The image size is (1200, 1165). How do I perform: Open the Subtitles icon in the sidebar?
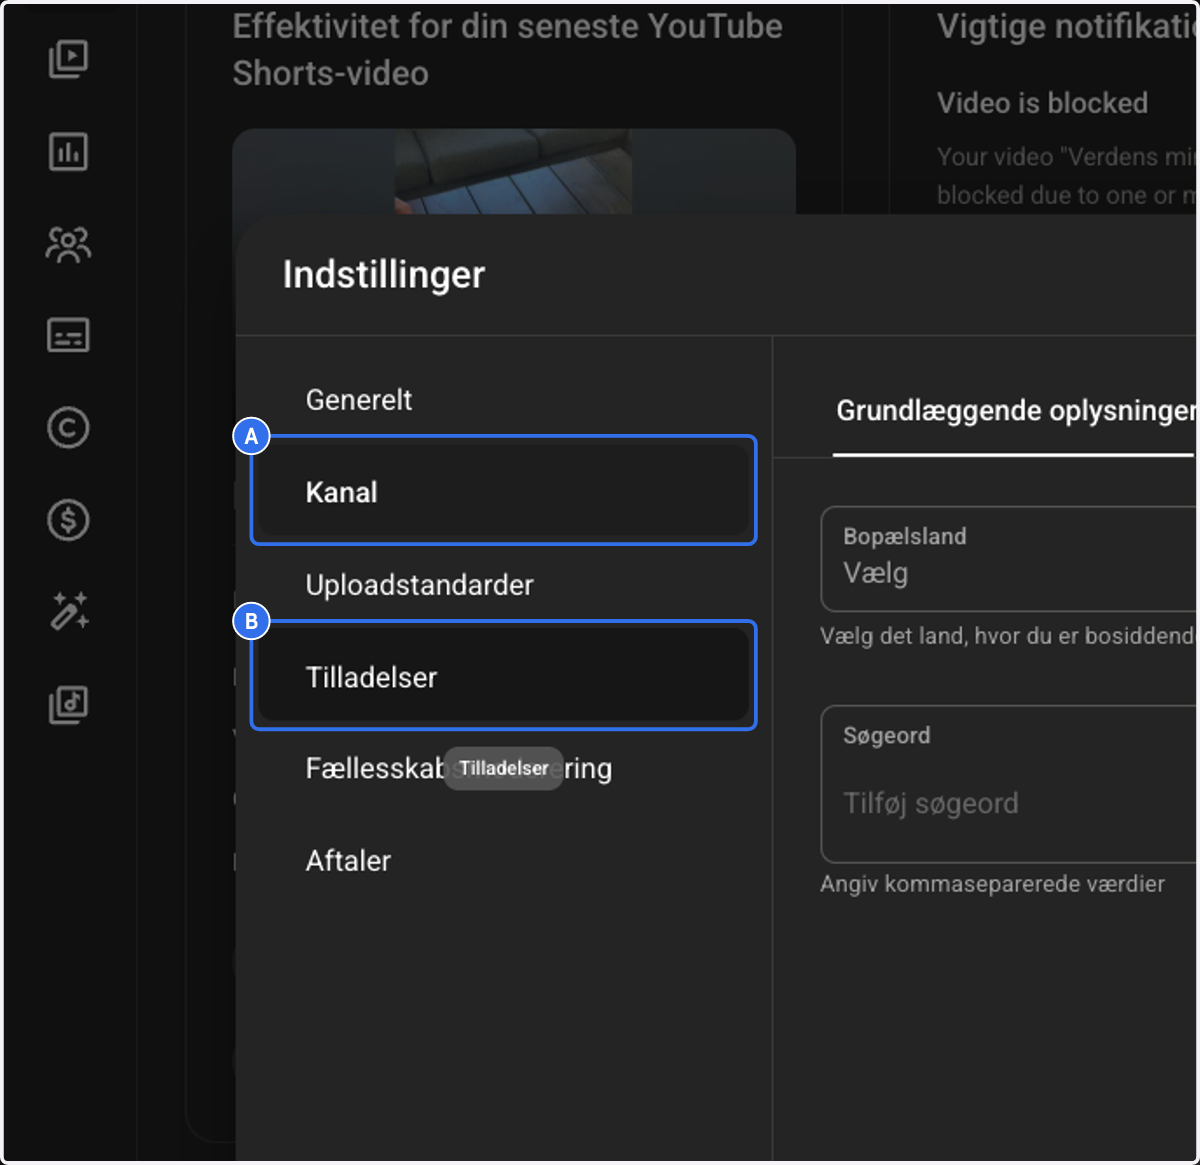pyautogui.click(x=68, y=336)
